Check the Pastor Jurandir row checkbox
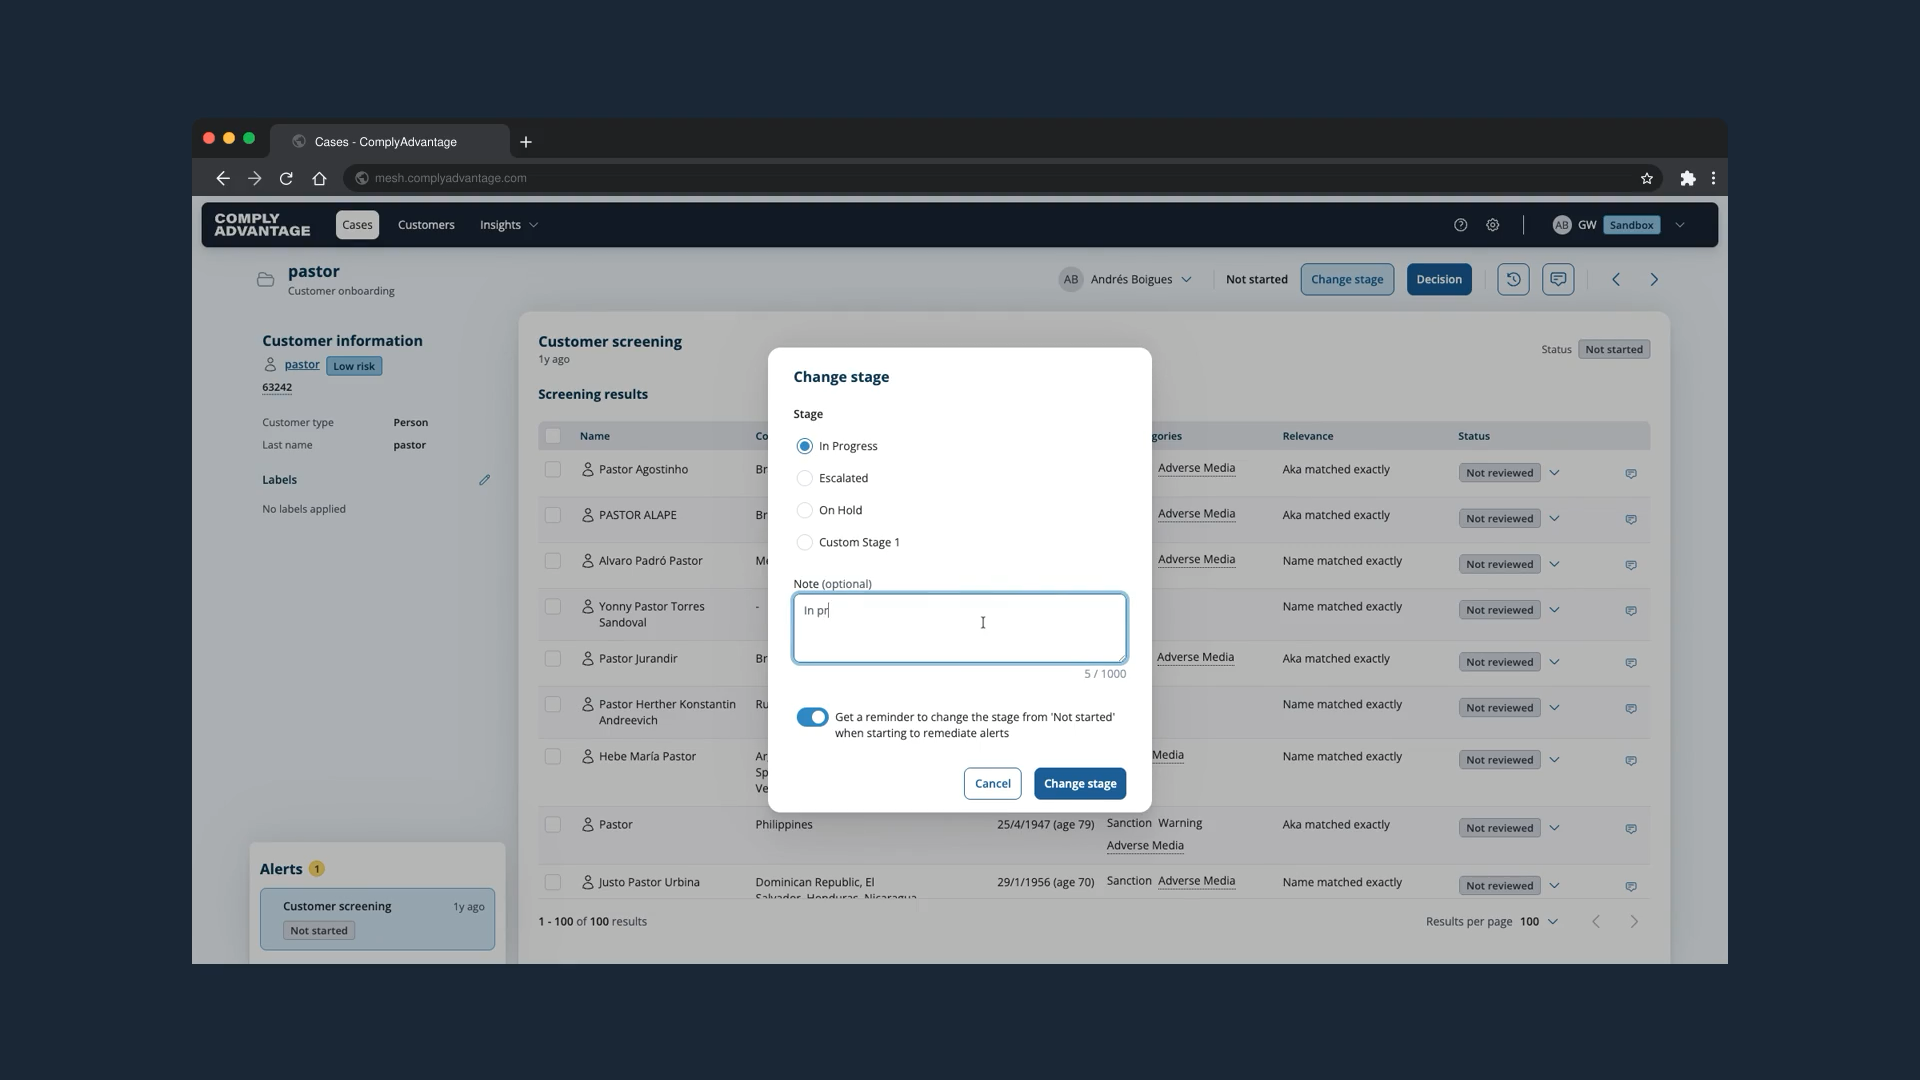Viewport: 1920px width, 1080px height. point(553,659)
